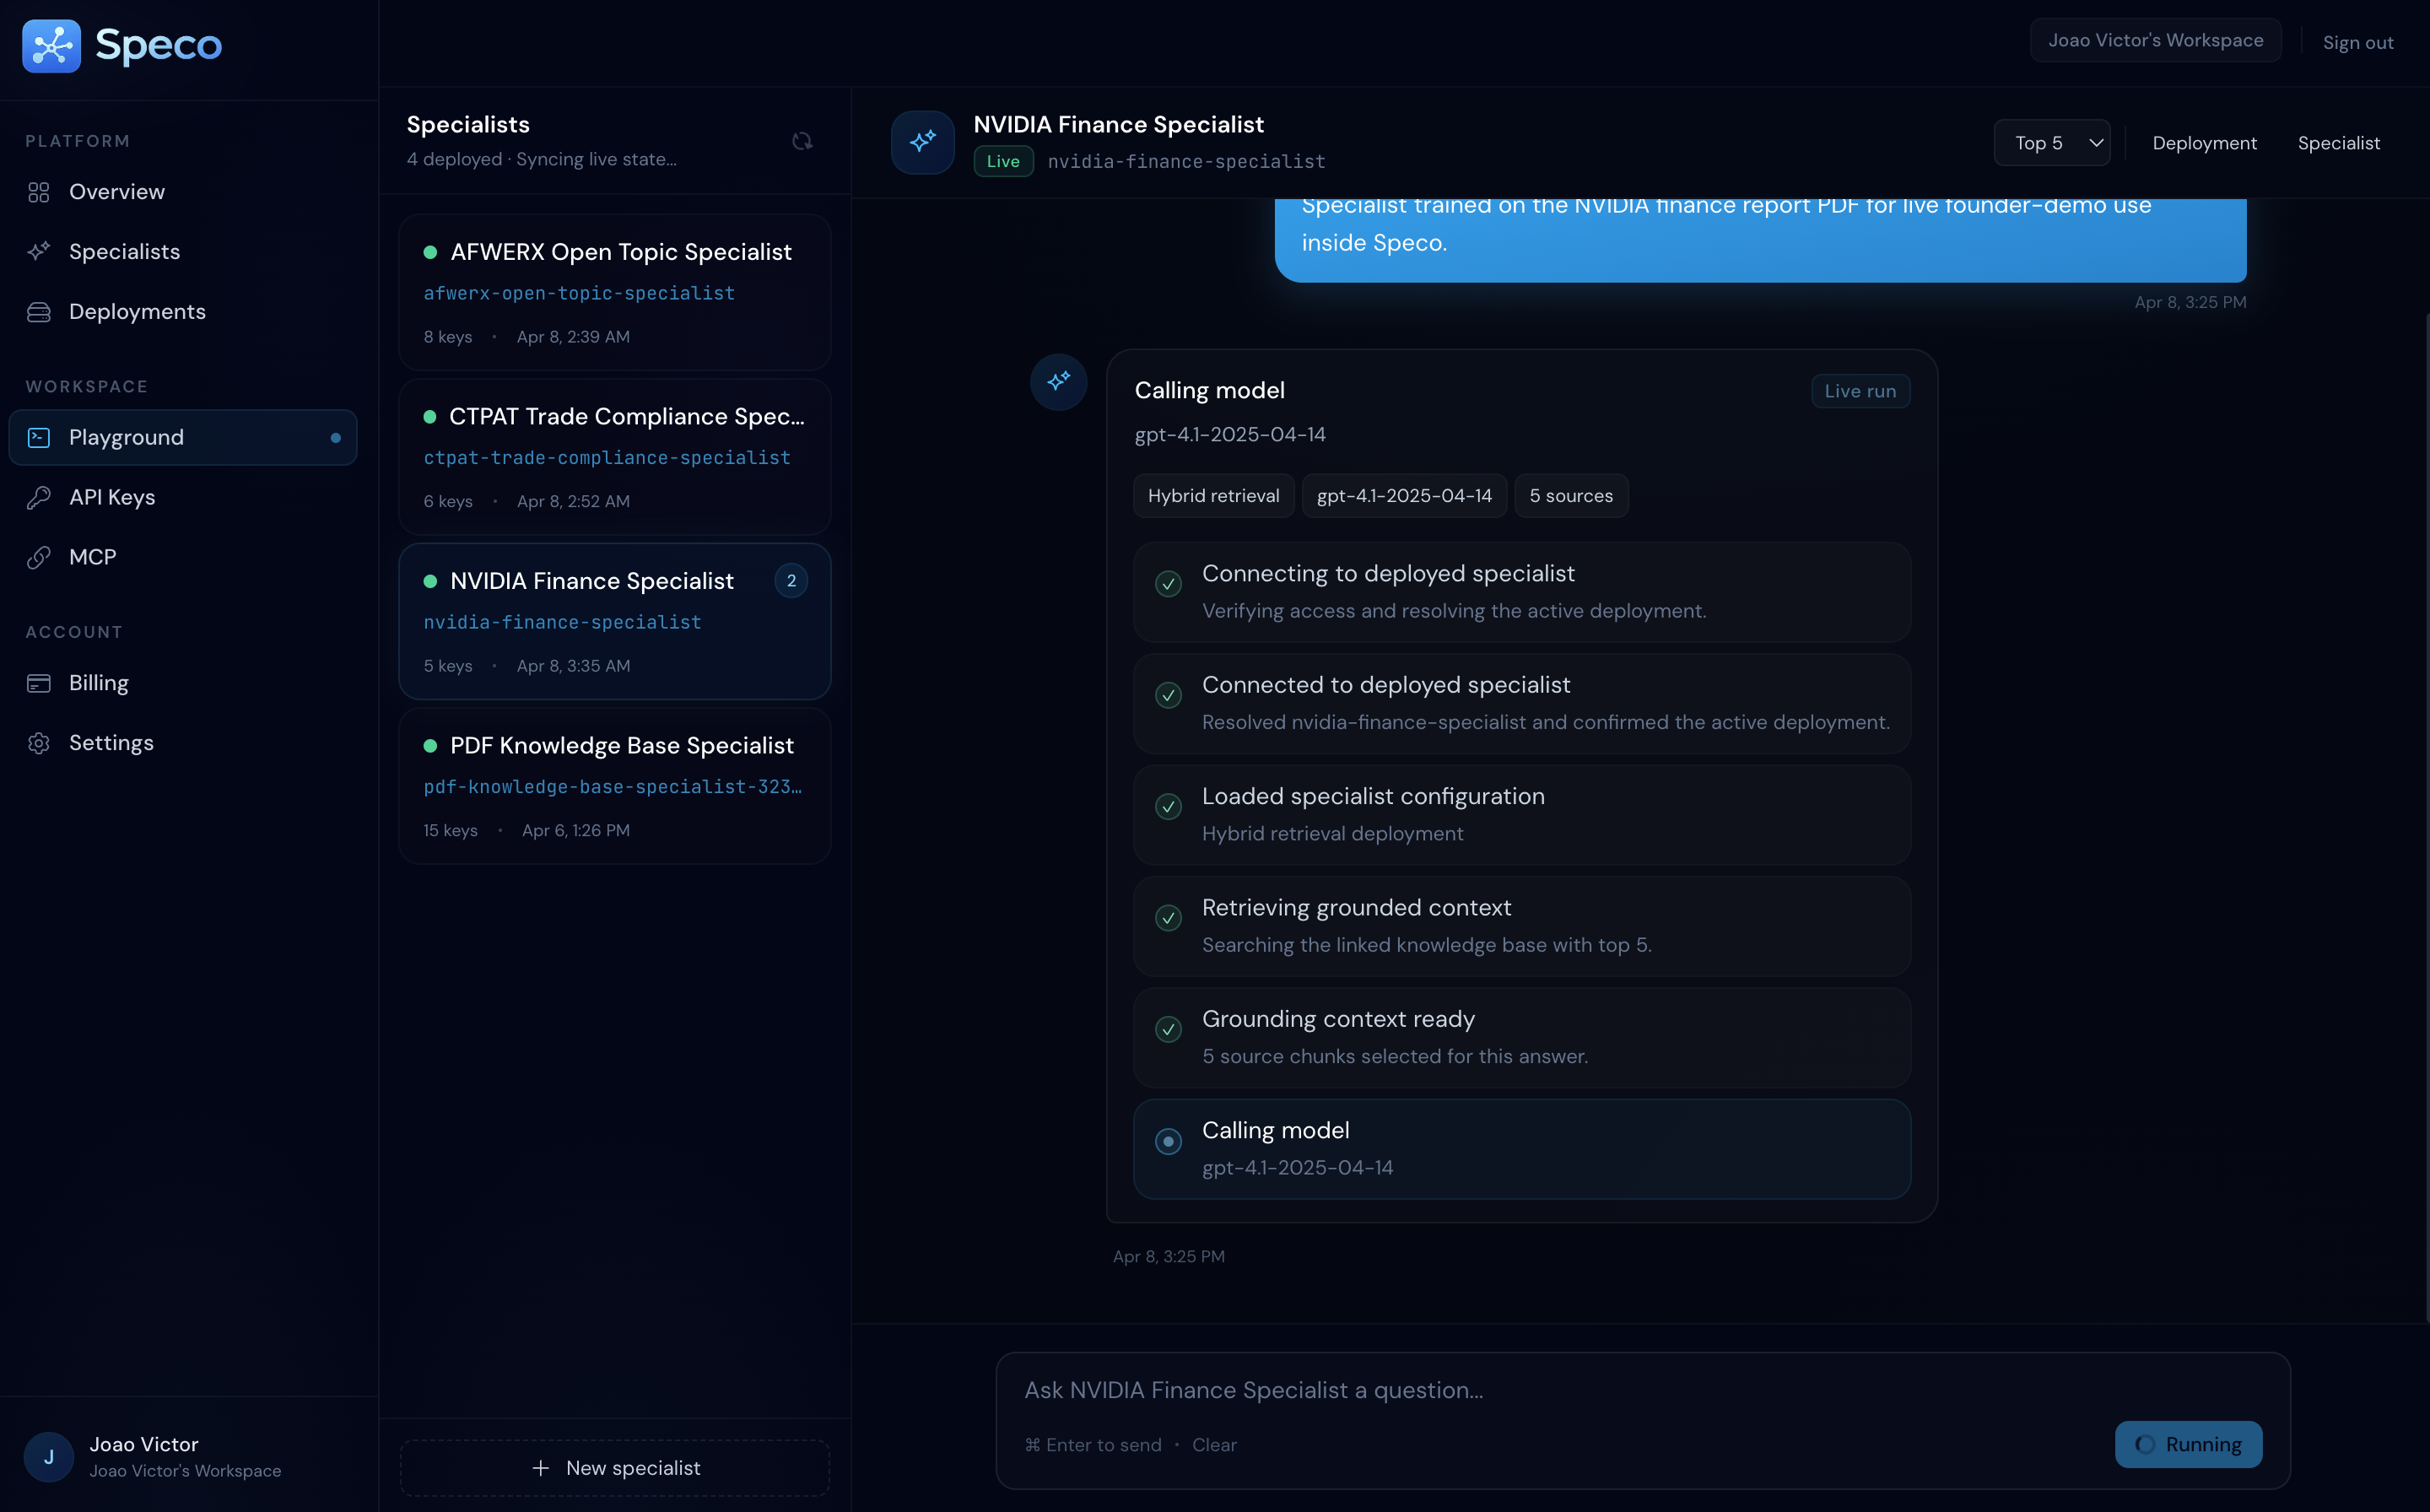Screen dimensions: 2430x1512
Task: Click the API Keys key icon
Action: coord(39,497)
